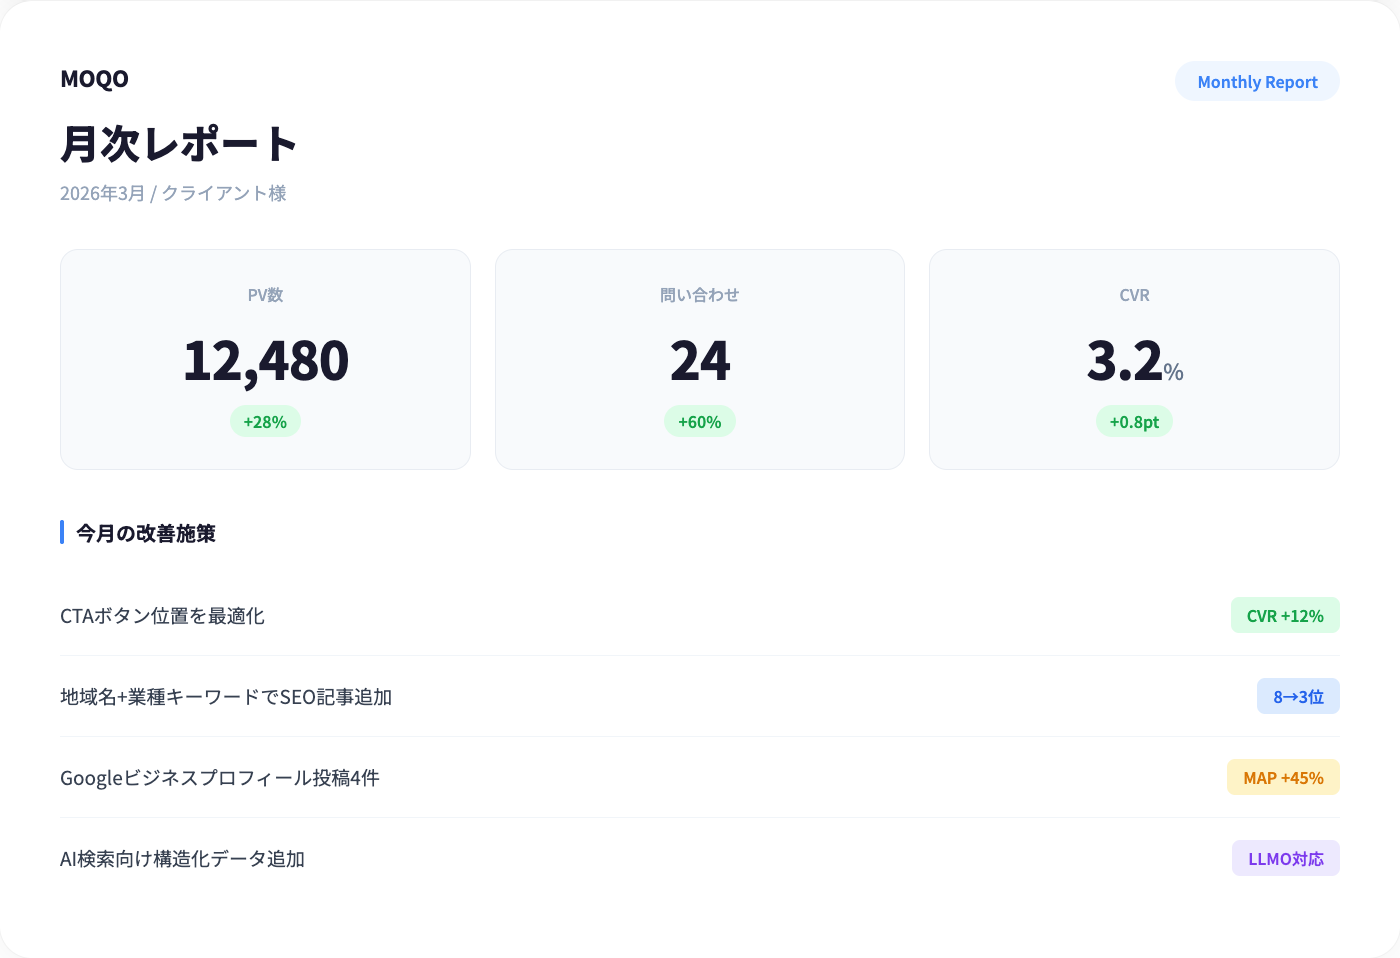Select the 12,480 PV数 value

[x=266, y=361]
